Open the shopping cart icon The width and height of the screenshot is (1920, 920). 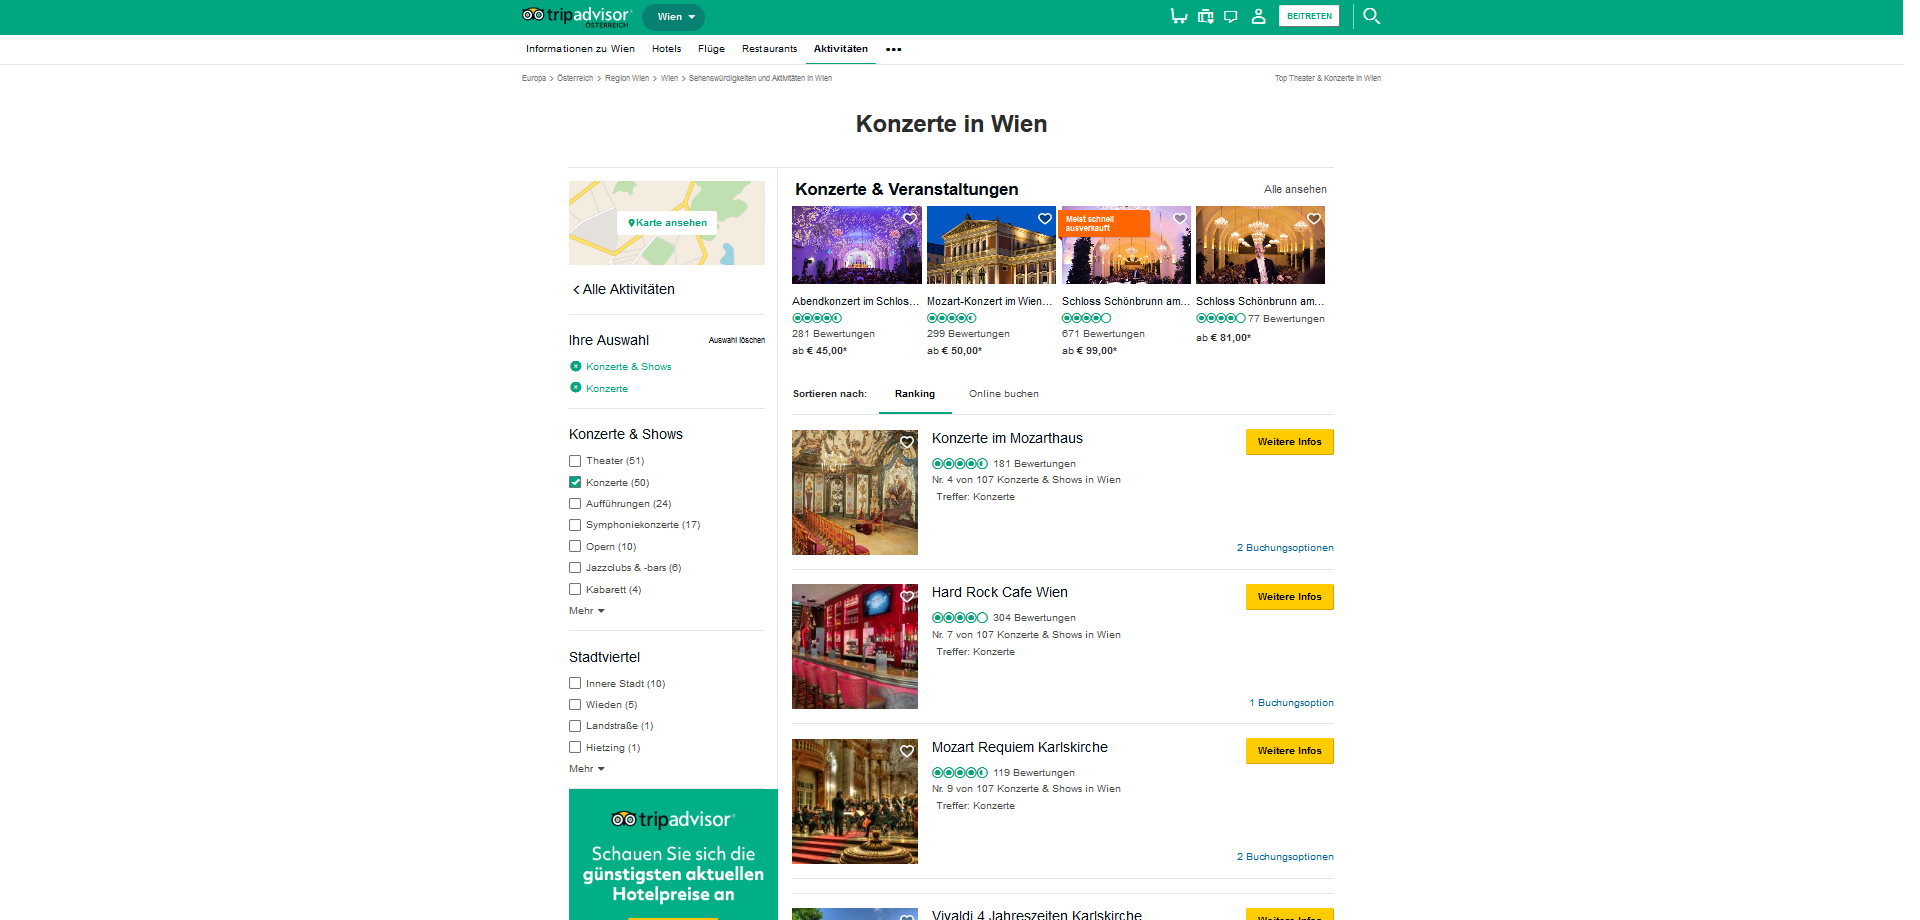pyautogui.click(x=1179, y=16)
